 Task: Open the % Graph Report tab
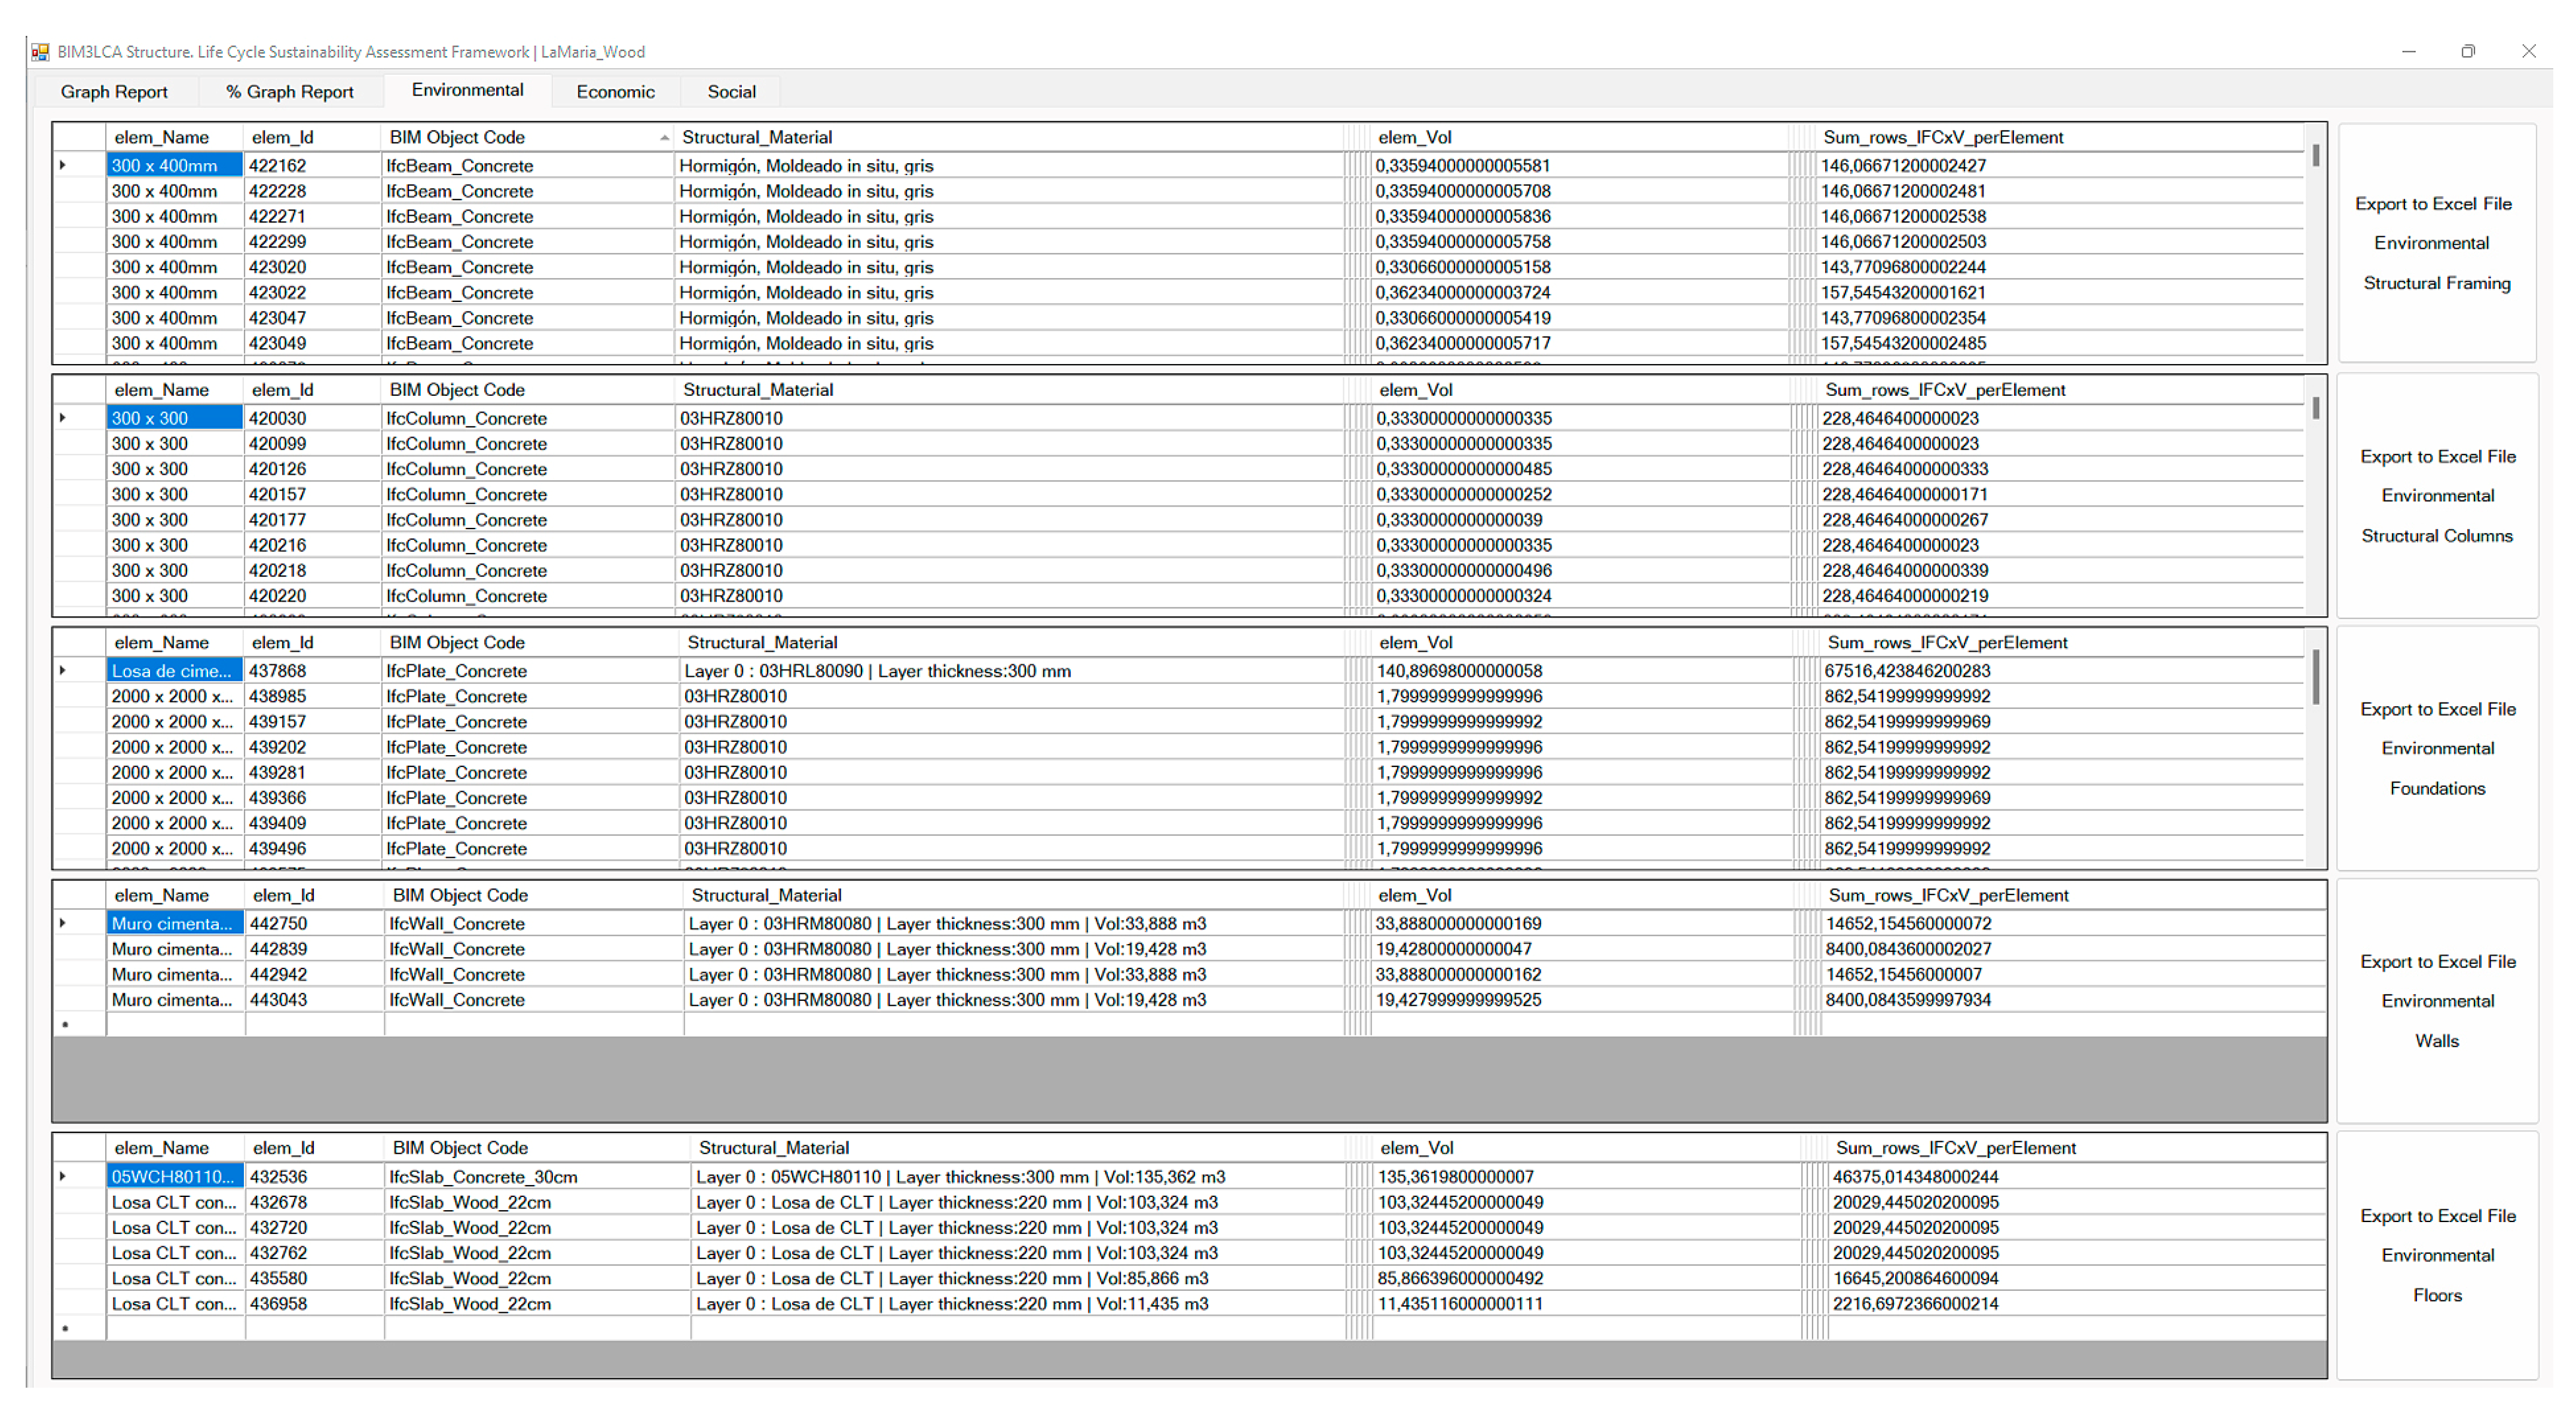(289, 92)
